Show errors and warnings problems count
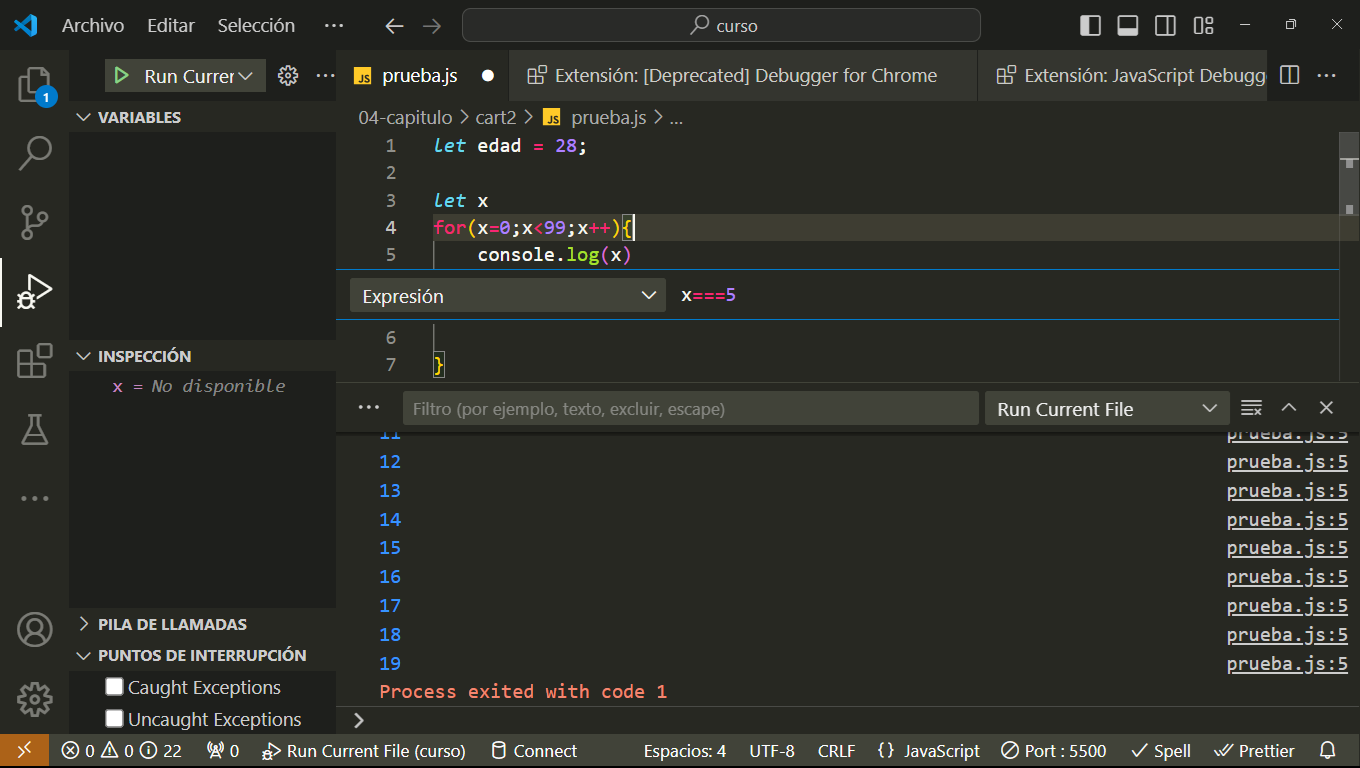 (x=121, y=751)
